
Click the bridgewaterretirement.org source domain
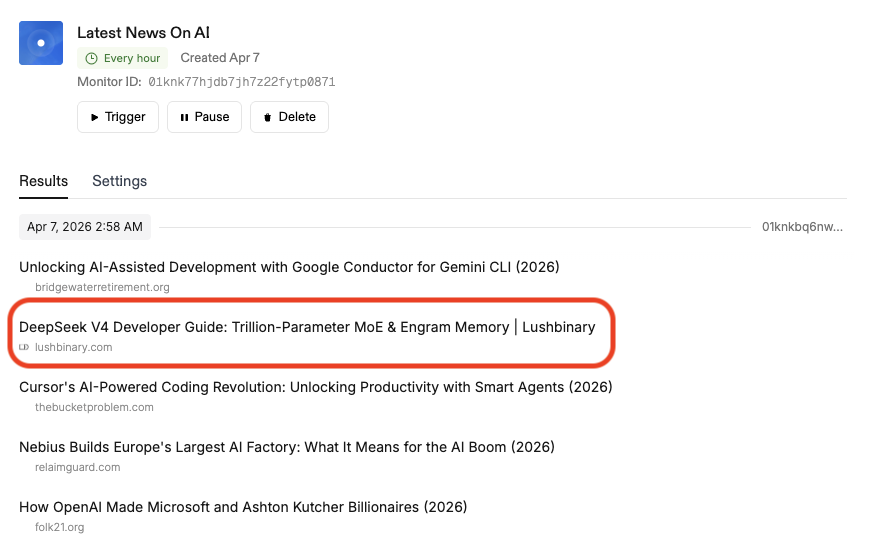click(x=102, y=287)
